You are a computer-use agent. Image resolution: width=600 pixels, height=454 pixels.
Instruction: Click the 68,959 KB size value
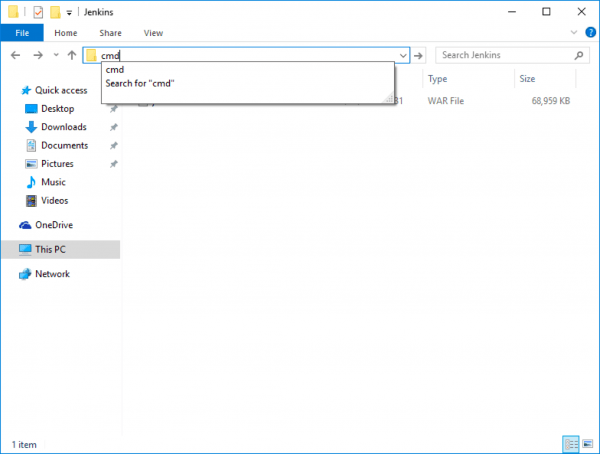551,101
